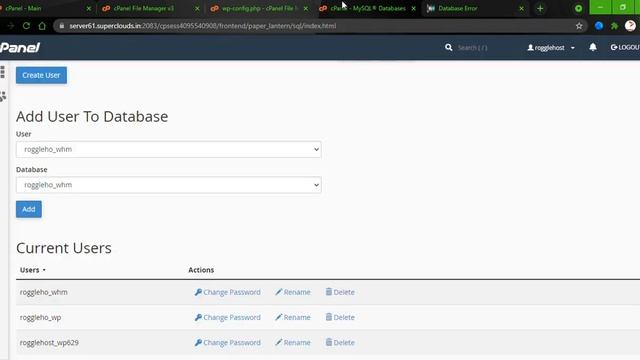Open the browser profile avatar
This screenshot has width=640, height=360.
[x=630, y=26]
